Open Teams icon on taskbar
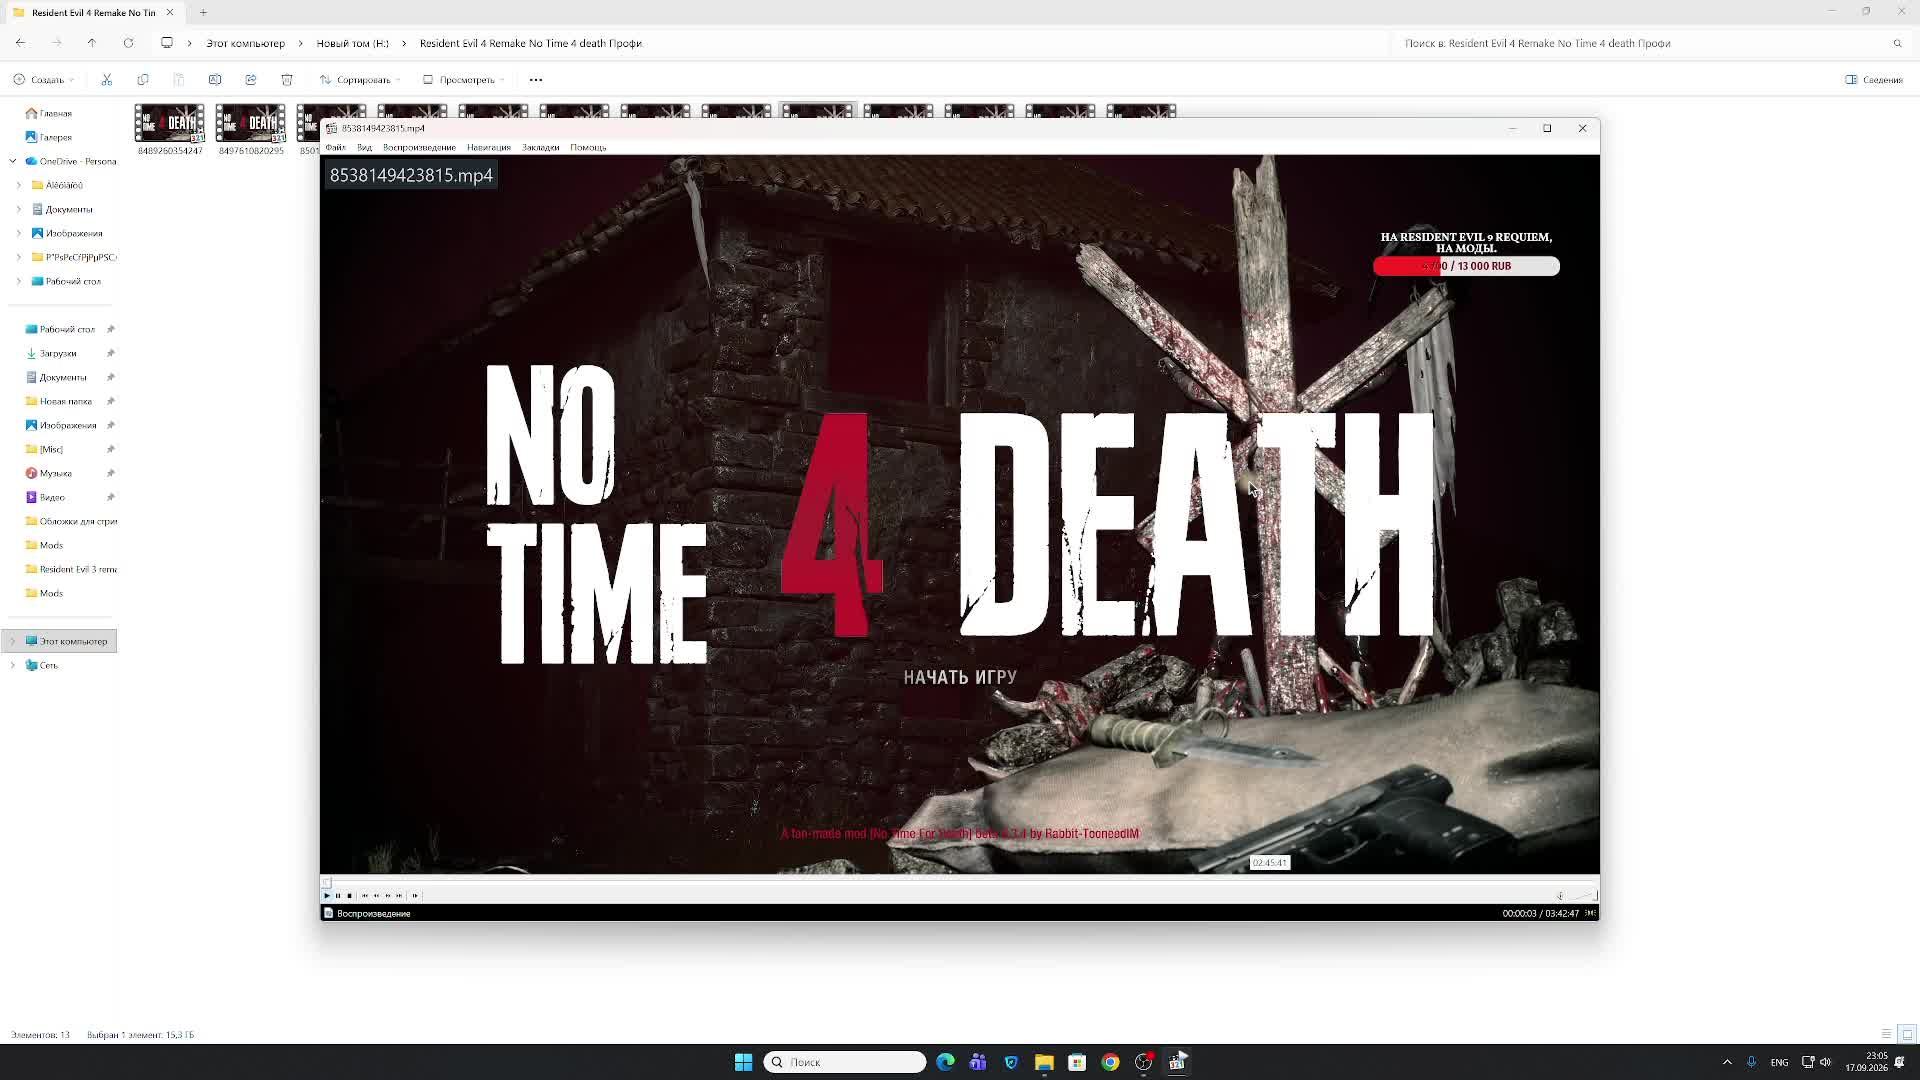This screenshot has width=1920, height=1080. click(x=978, y=1062)
